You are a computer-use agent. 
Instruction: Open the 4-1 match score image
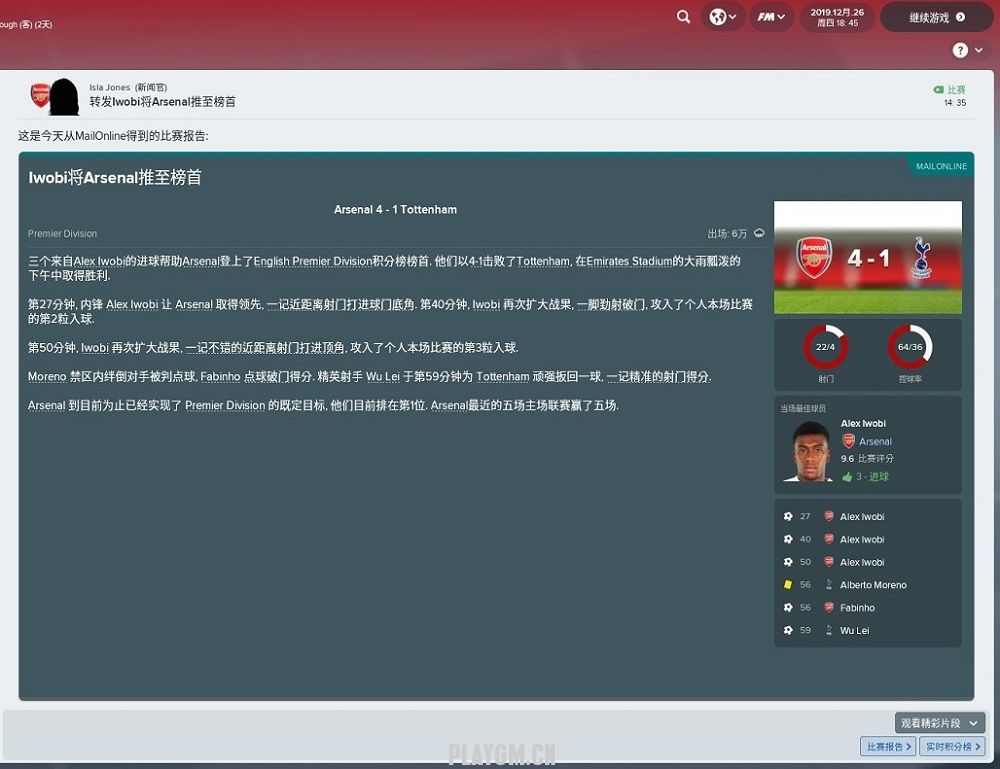867,257
